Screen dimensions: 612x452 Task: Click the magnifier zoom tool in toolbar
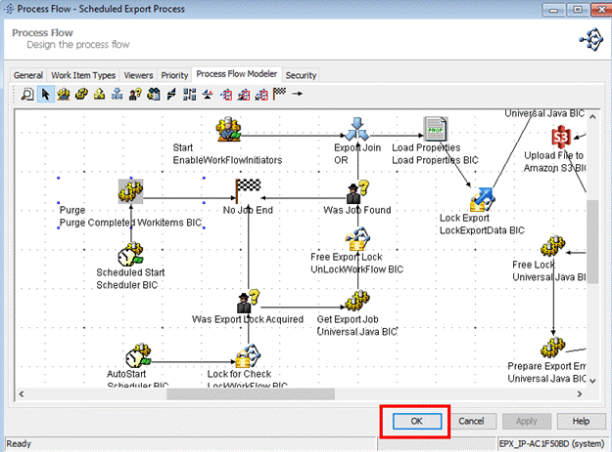[28, 94]
